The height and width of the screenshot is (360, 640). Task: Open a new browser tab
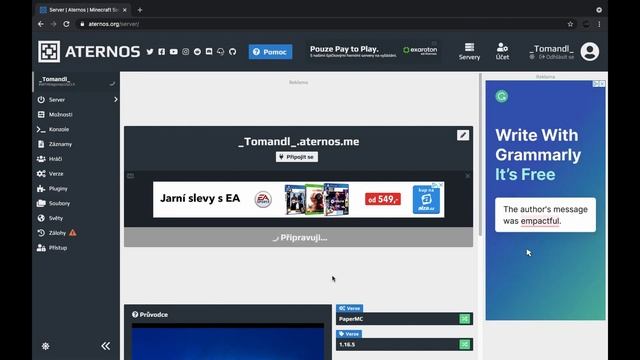[140, 10]
